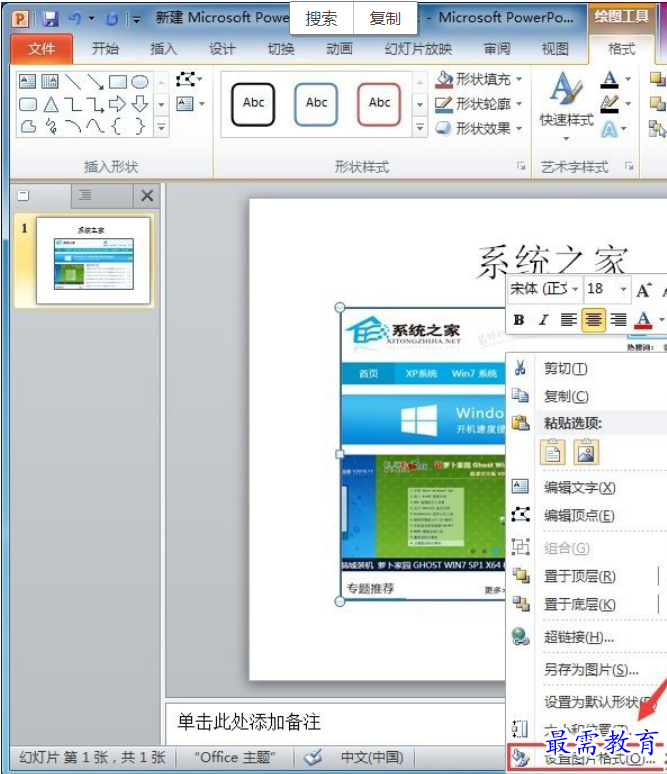The image size is (667, 774).
Task: Click the red outline Abc shape style
Action: point(379,104)
